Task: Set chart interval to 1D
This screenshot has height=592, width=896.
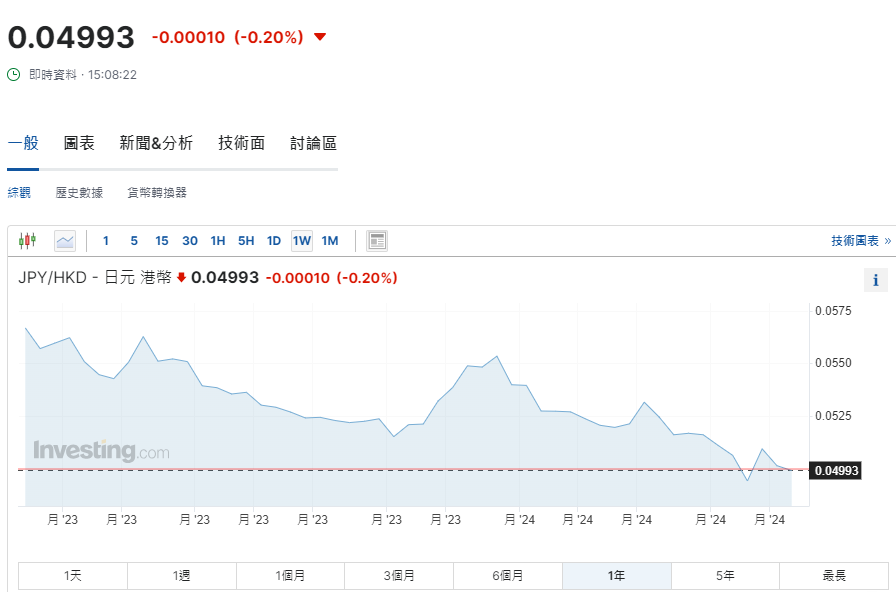Action: tap(273, 240)
